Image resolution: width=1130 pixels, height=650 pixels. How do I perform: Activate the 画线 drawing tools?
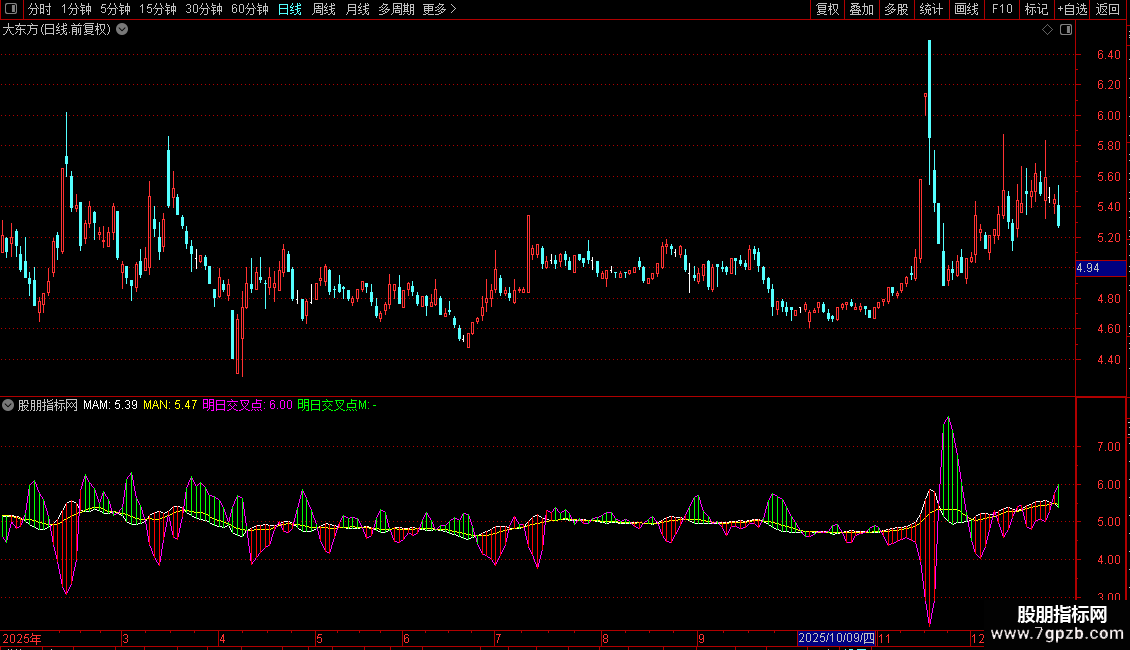(x=966, y=9)
